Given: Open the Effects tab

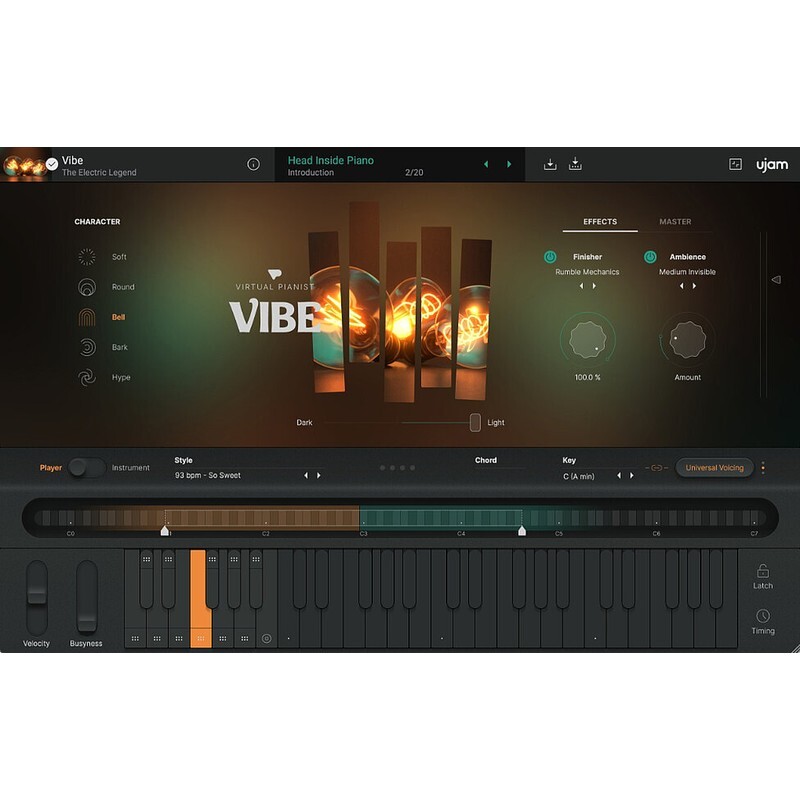Looking at the screenshot, I should 600,223.
